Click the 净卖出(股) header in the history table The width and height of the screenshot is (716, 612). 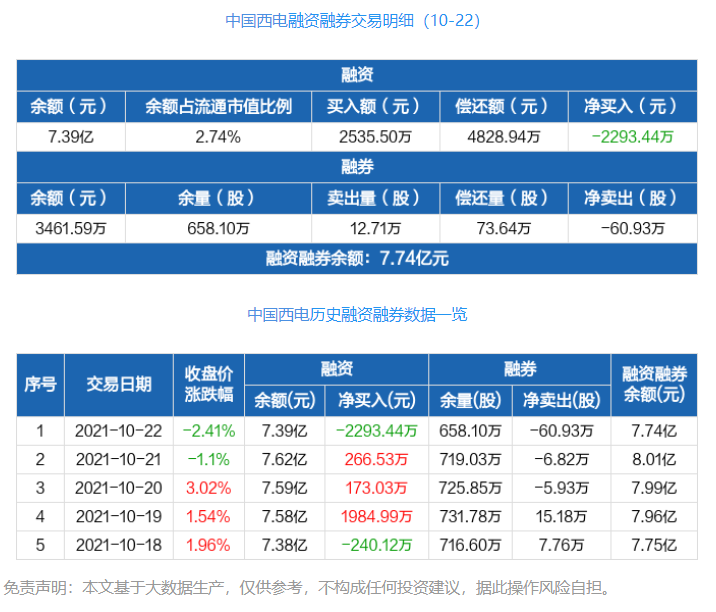point(562,401)
